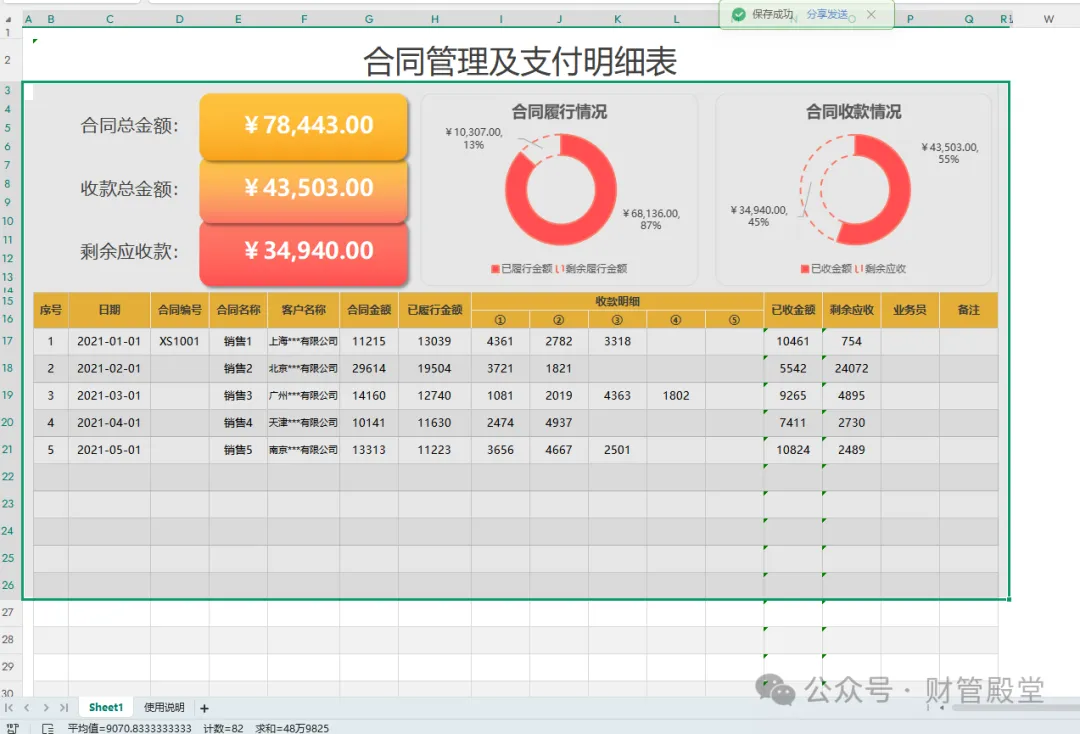
Task: Select the cell 上海***有限公司
Action: pos(303,341)
